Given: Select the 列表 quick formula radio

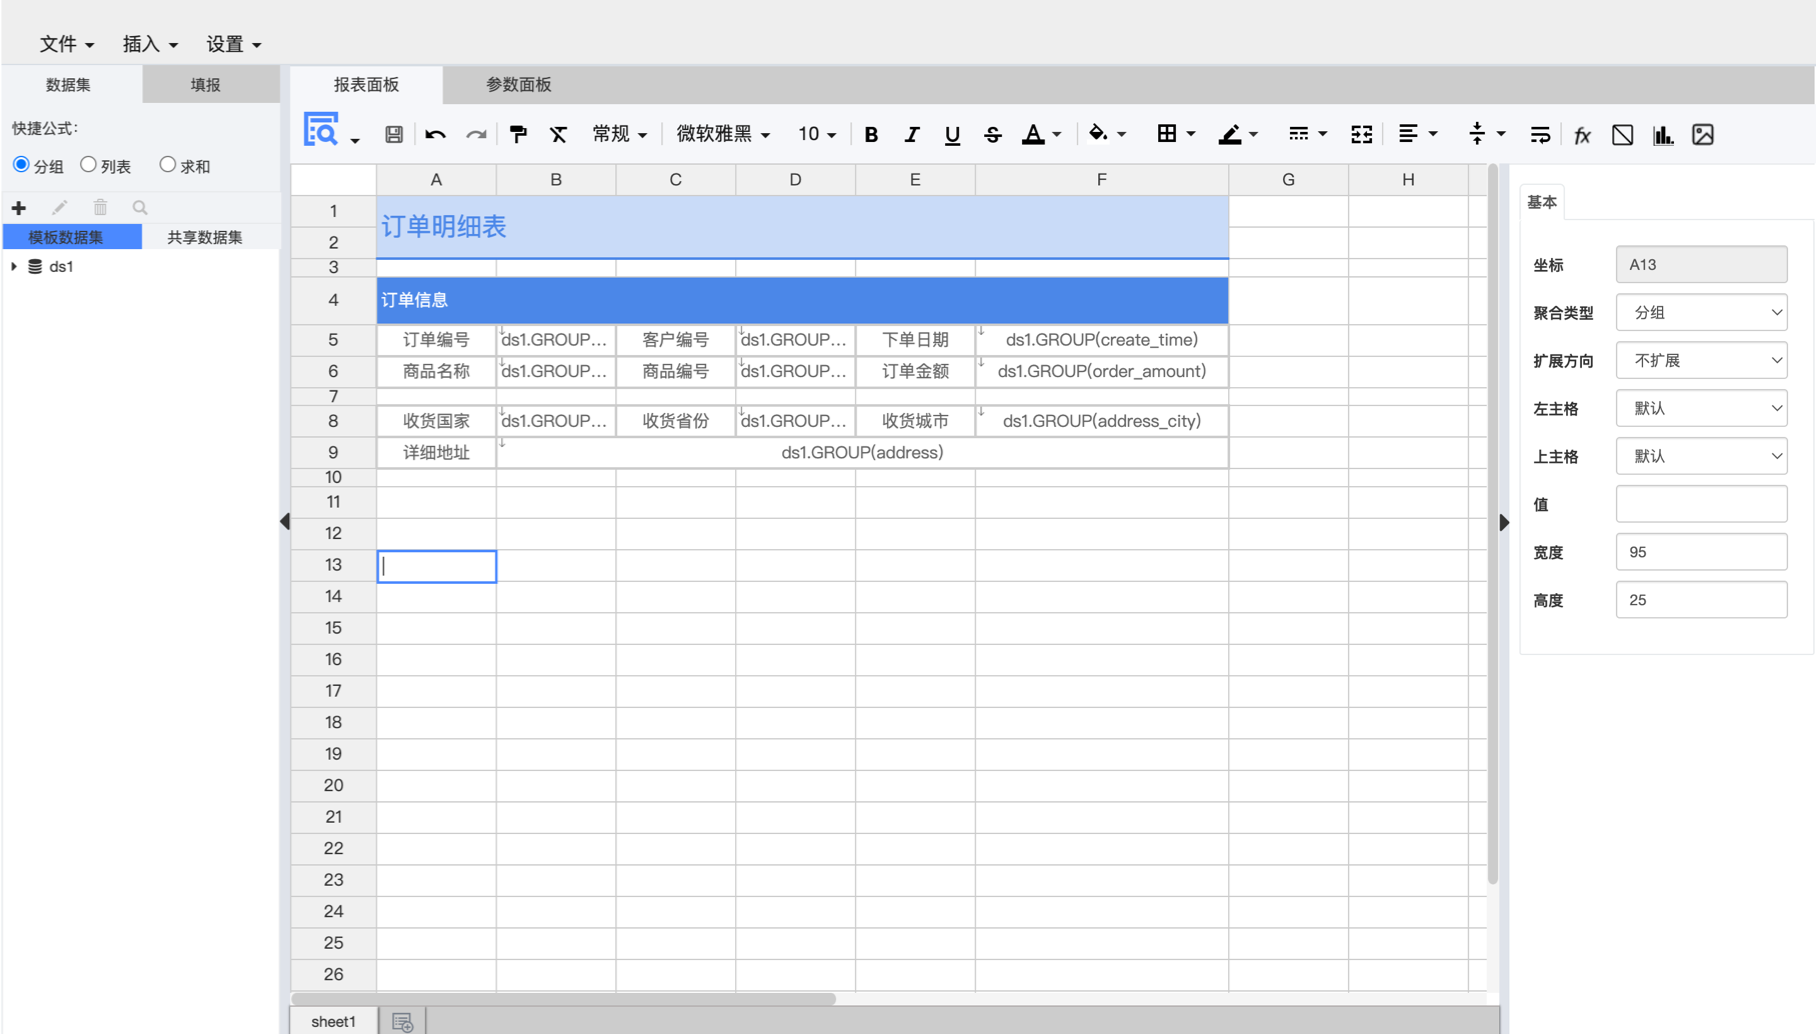Looking at the screenshot, I should (x=88, y=165).
